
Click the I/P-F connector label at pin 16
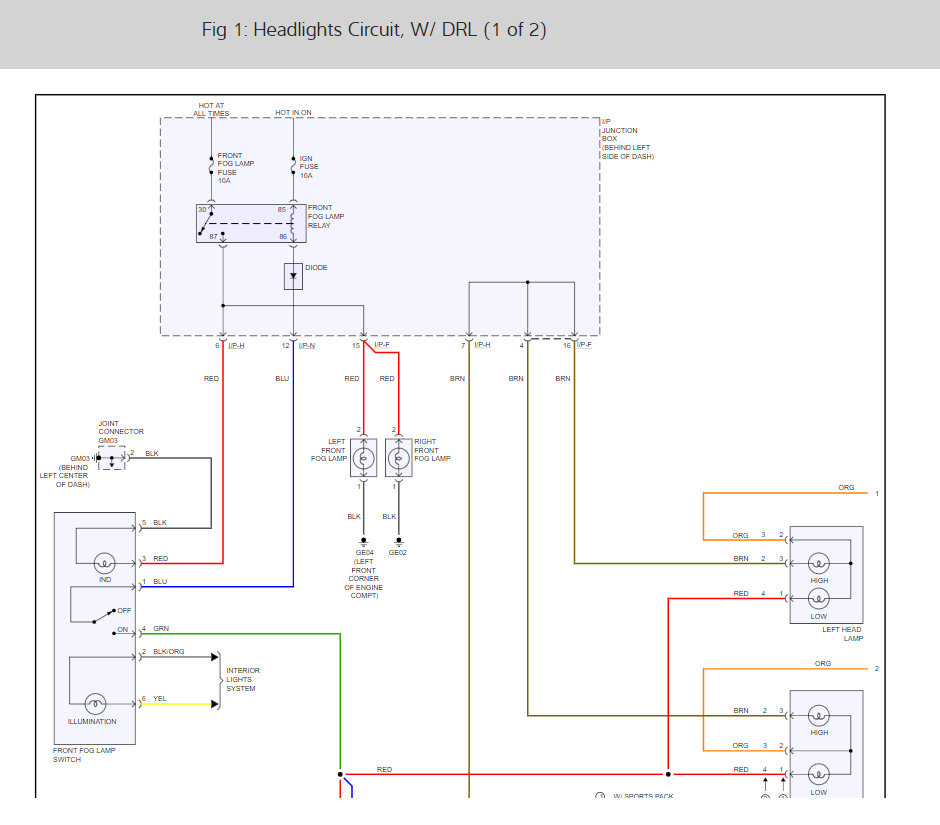(584, 345)
